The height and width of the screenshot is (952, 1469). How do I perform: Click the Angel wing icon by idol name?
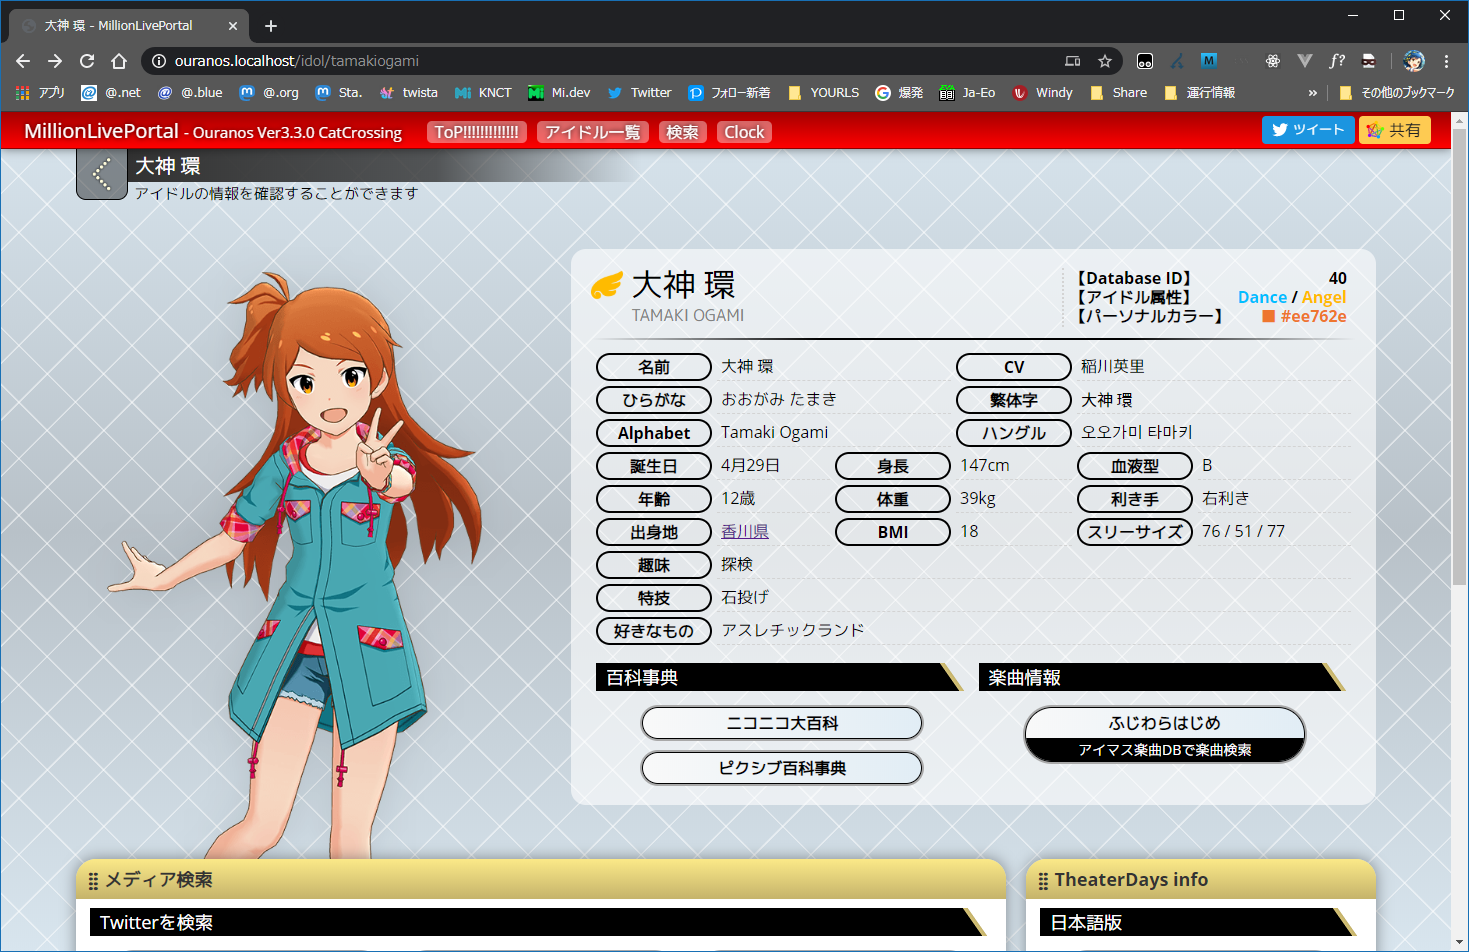(x=607, y=286)
